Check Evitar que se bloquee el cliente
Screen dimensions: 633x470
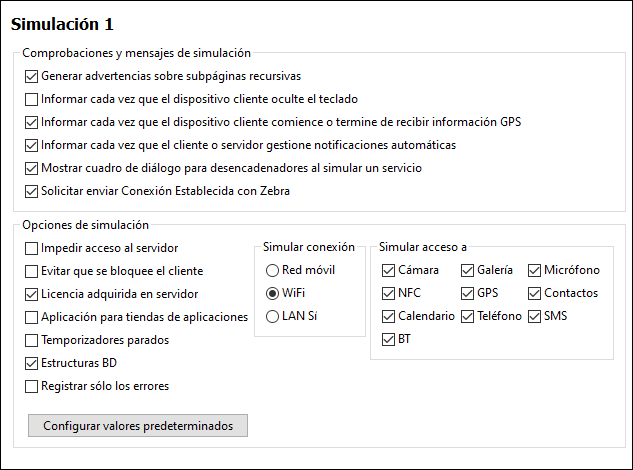tap(32, 271)
